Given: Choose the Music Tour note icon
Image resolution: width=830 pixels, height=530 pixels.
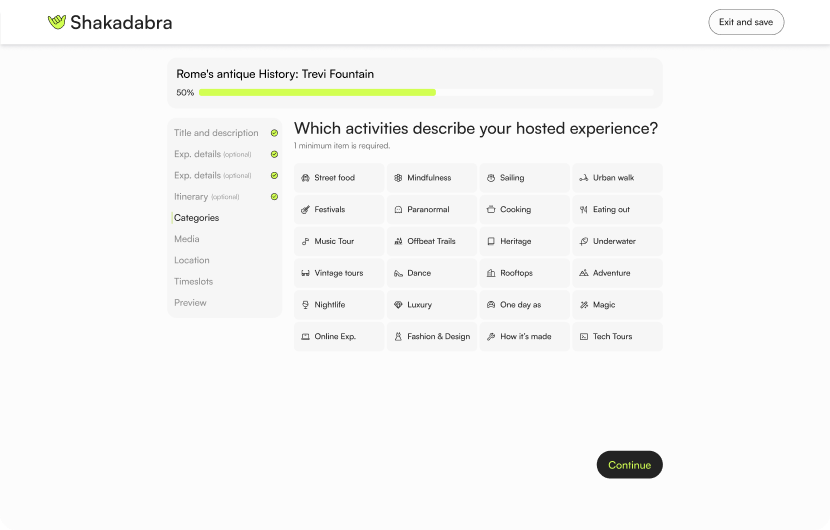Looking at the screenshot, I should click(305, 242).
